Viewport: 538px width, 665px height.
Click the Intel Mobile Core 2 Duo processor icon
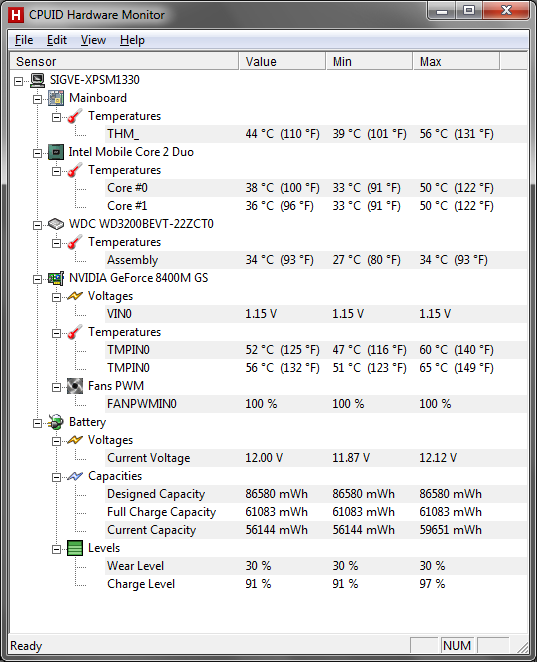(56, 152)
